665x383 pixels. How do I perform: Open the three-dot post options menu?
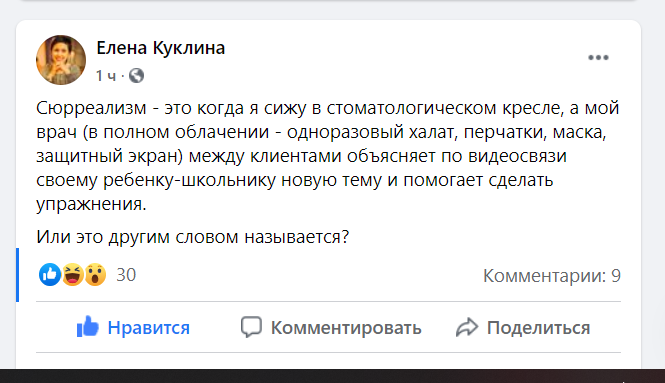(598, 58)
